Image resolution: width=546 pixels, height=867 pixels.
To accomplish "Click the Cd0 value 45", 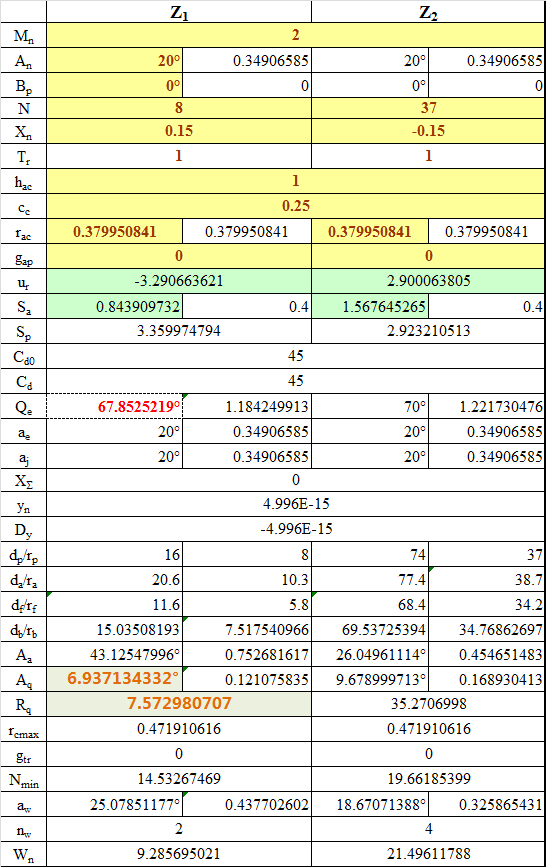I will coord(295,356).
